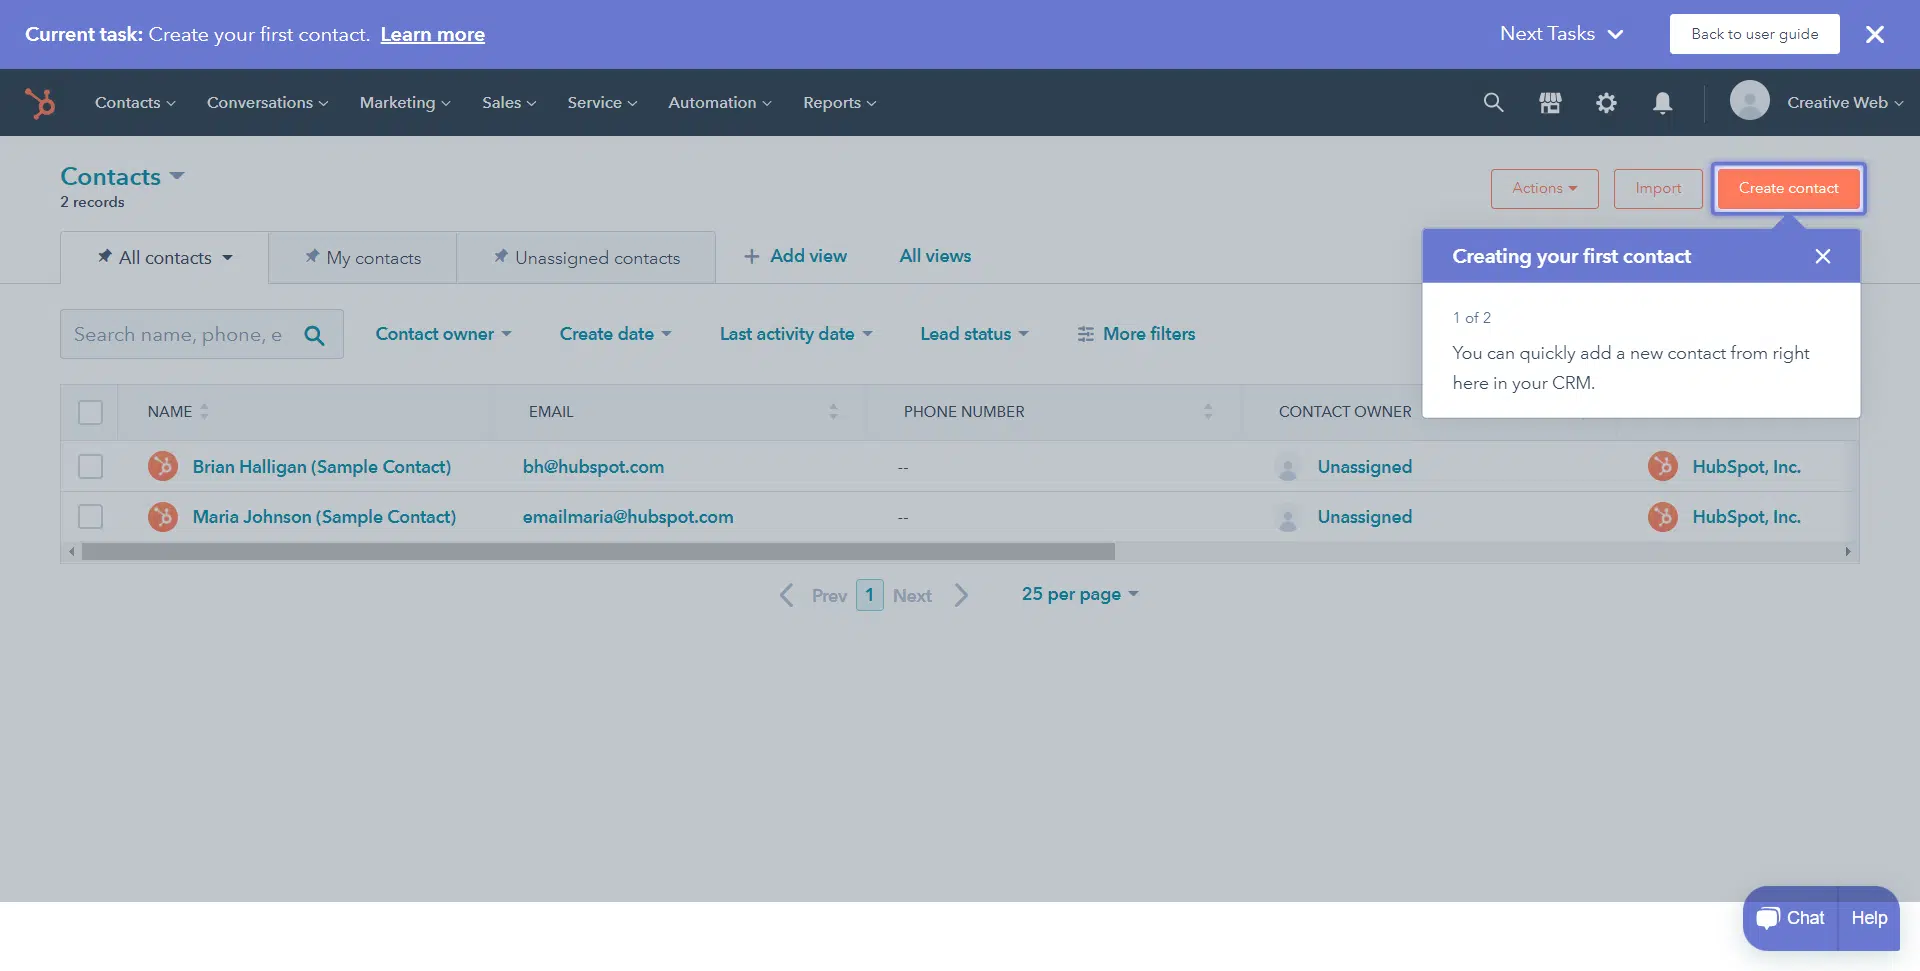Expand the Next Tasks dropdown

pos(1561,34)
